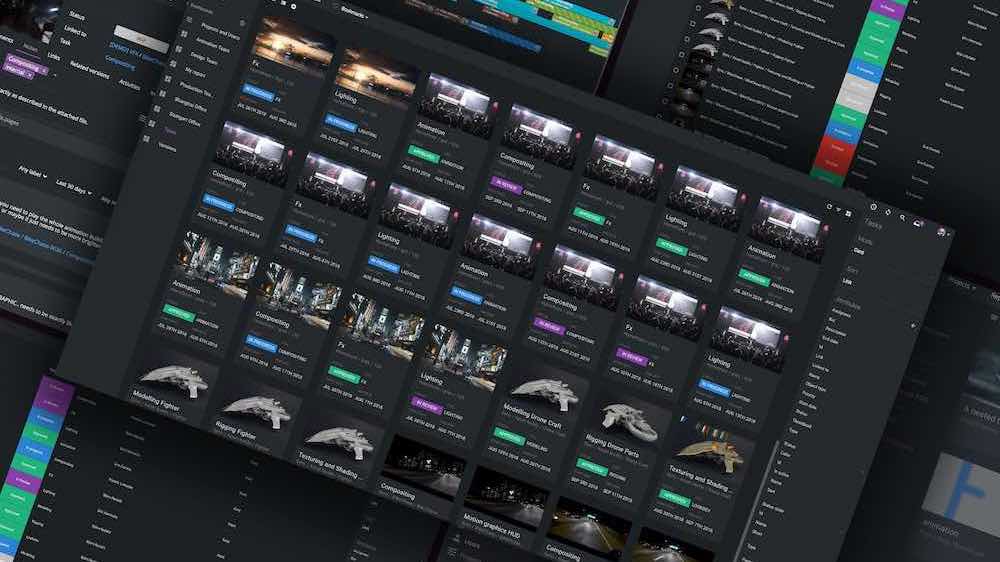Click sunset thumbnail on the top Lighting card

point(377,76)
